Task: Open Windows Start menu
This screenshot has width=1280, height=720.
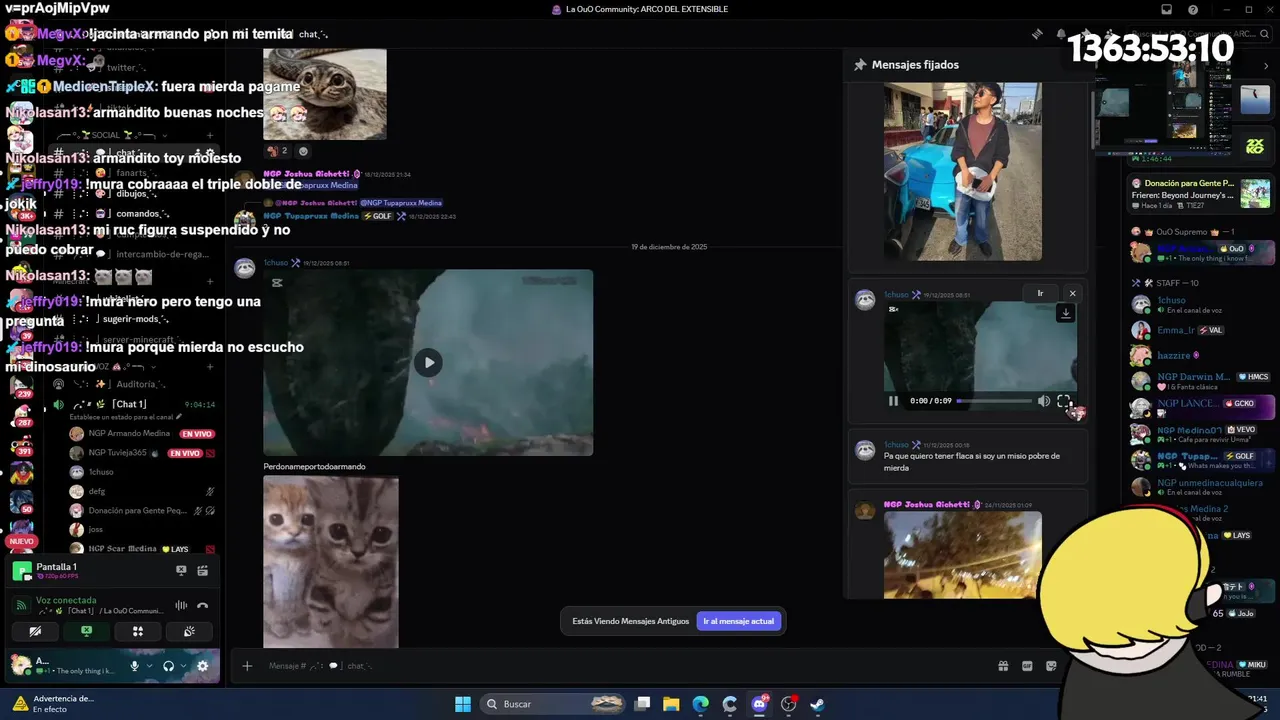Action: pyautogui.click(x=463, y=704)
